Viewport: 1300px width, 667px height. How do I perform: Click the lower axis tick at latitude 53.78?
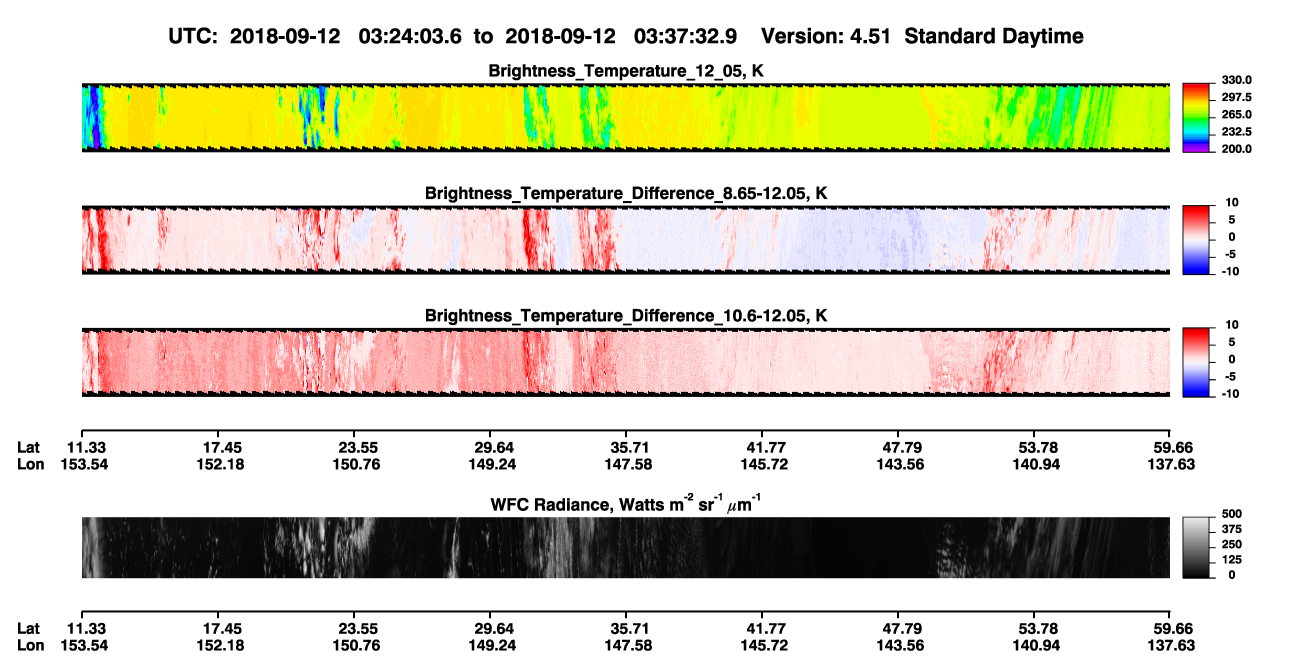pyautogui.click(x=1034, y=614)
